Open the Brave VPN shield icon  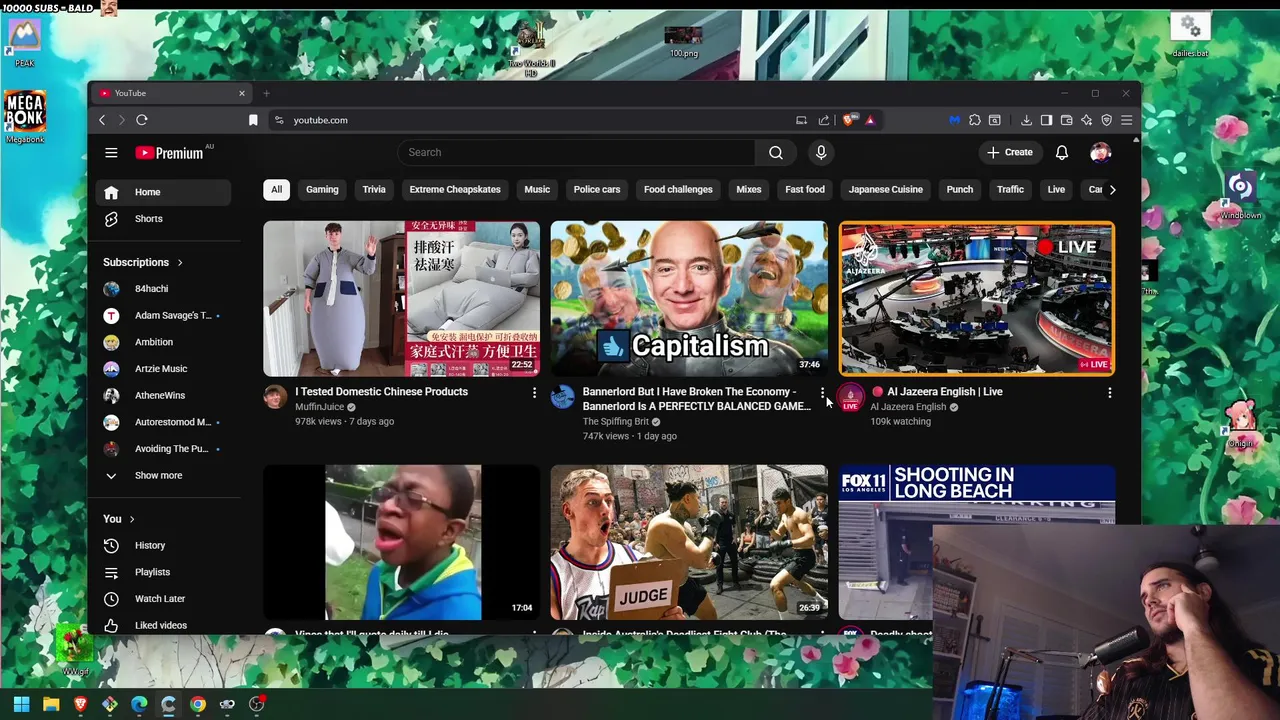point(1106,120)
